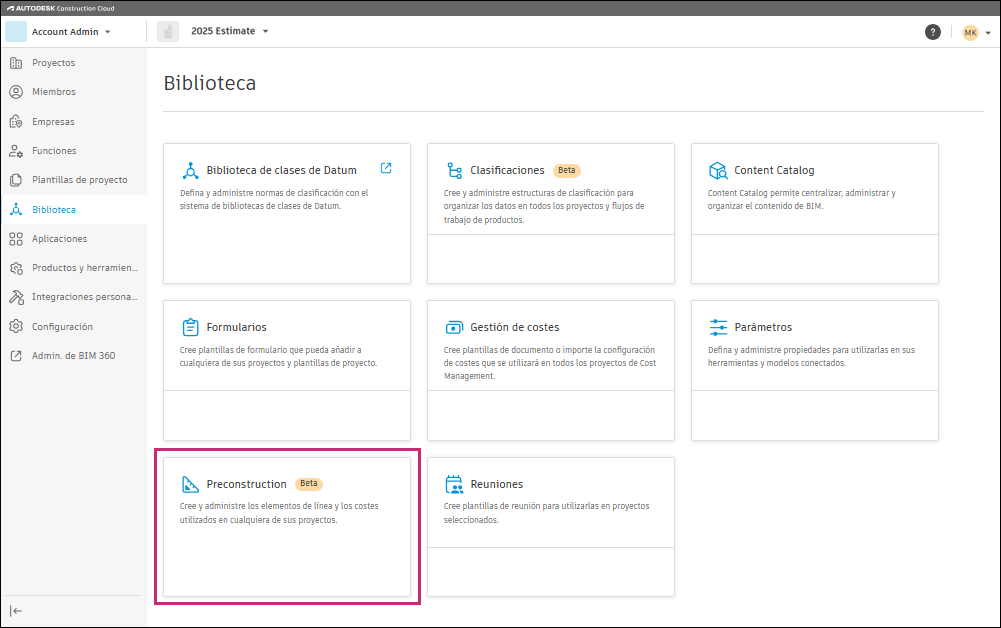The height and width of the screenshot is (628, 1001).
Task: Click the Datum class library card icon
Action: click(190, 170)
